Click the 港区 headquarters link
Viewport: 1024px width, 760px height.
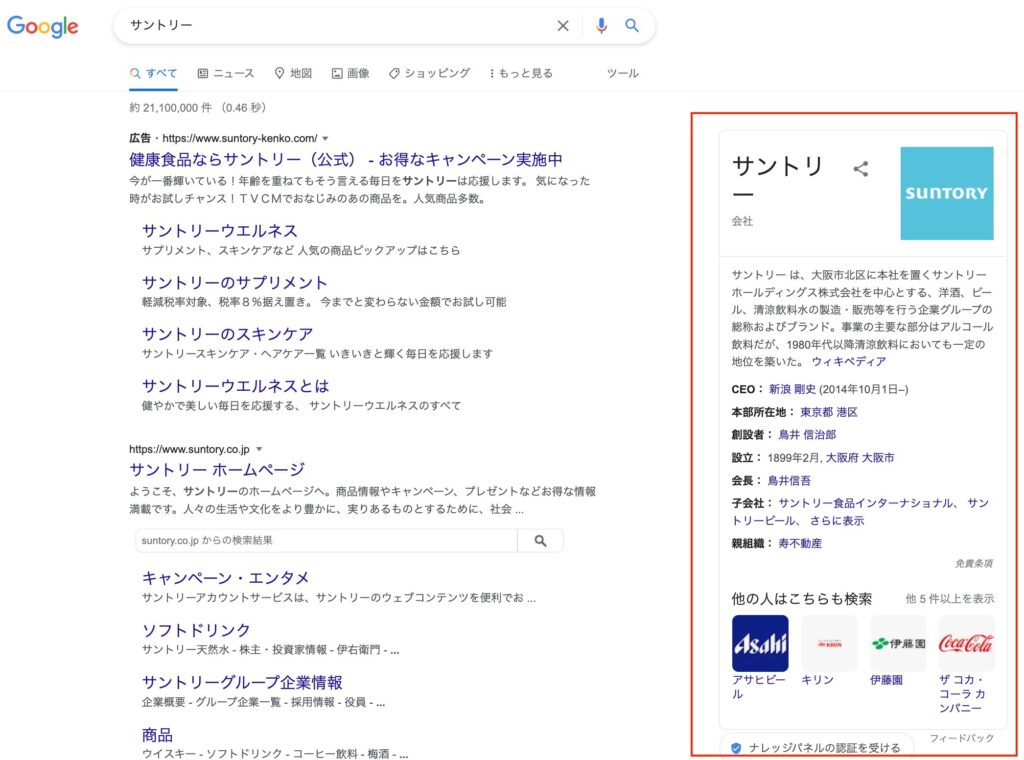click(847, 412)
